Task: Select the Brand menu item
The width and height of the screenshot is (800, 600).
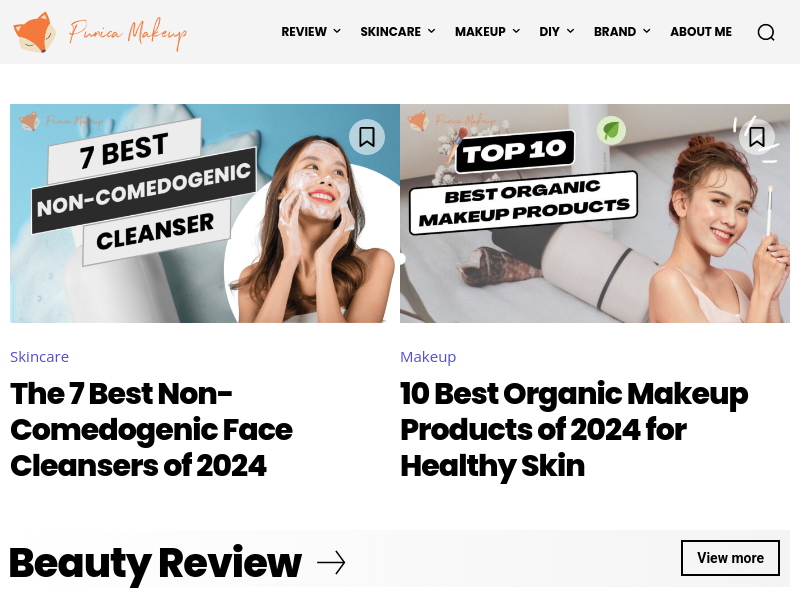Action: (615, 32)
